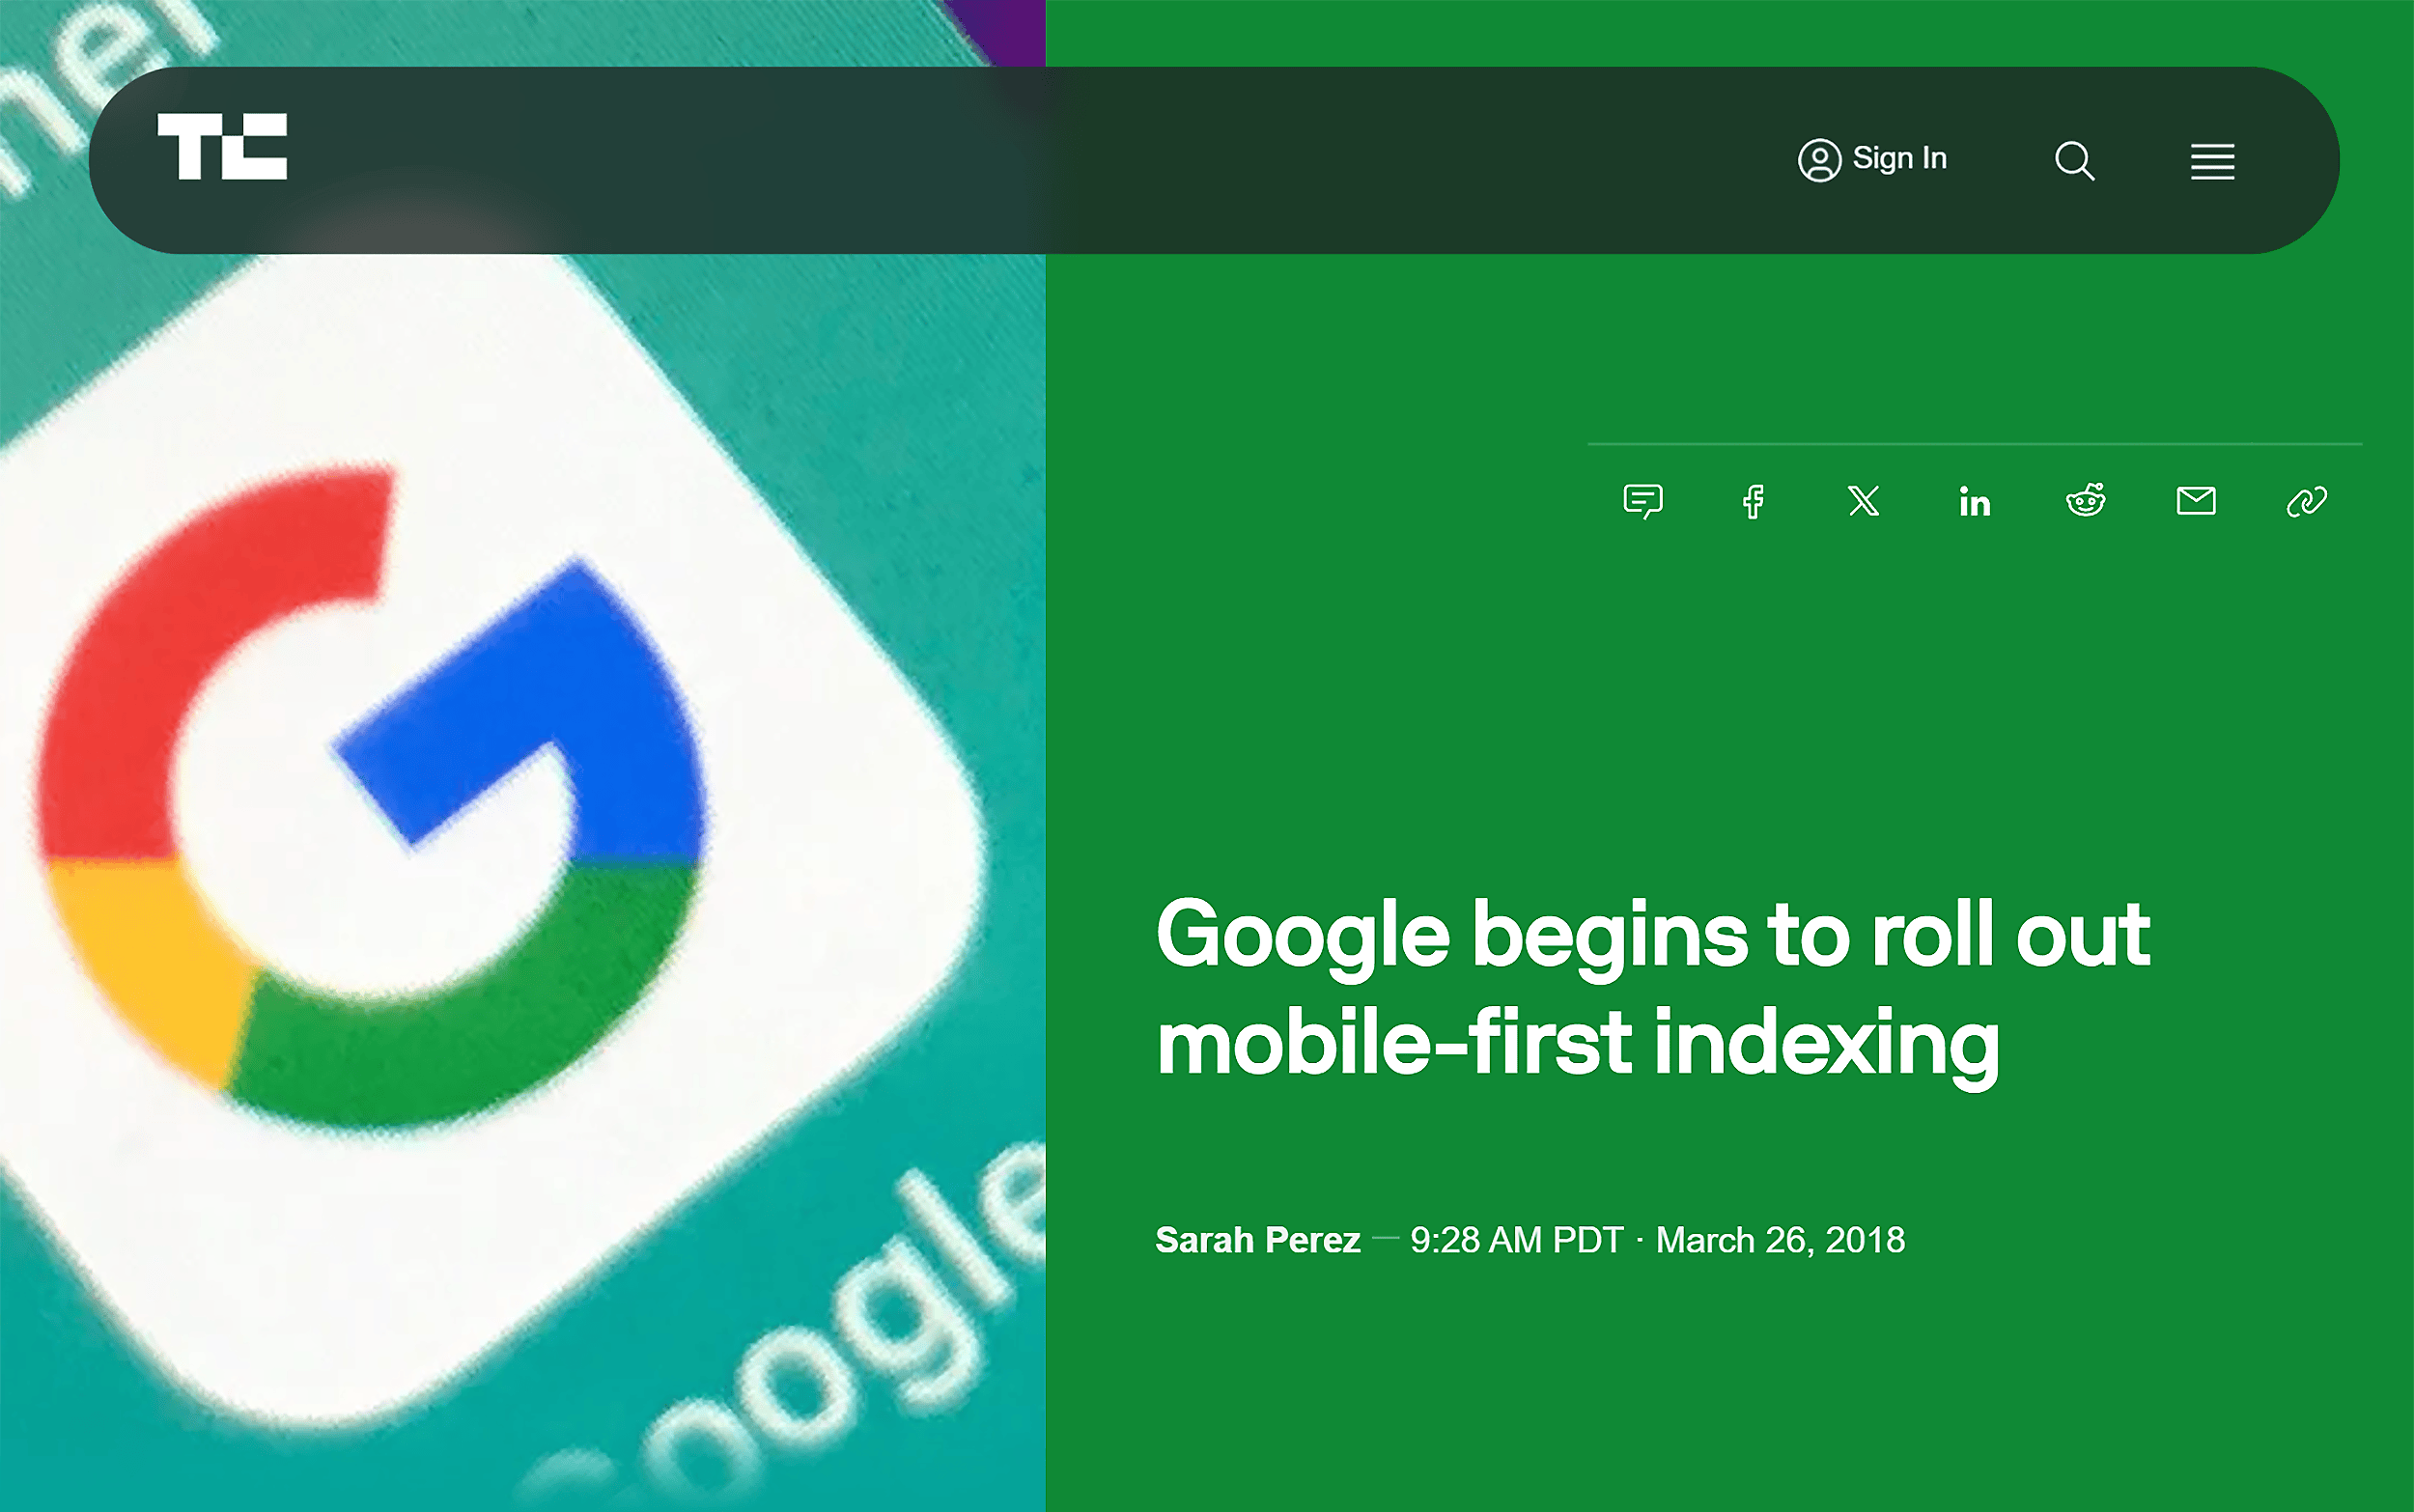The image size is (2414, 1512).
Task: Open the hamburger menu
Action: pos(2212,161)
